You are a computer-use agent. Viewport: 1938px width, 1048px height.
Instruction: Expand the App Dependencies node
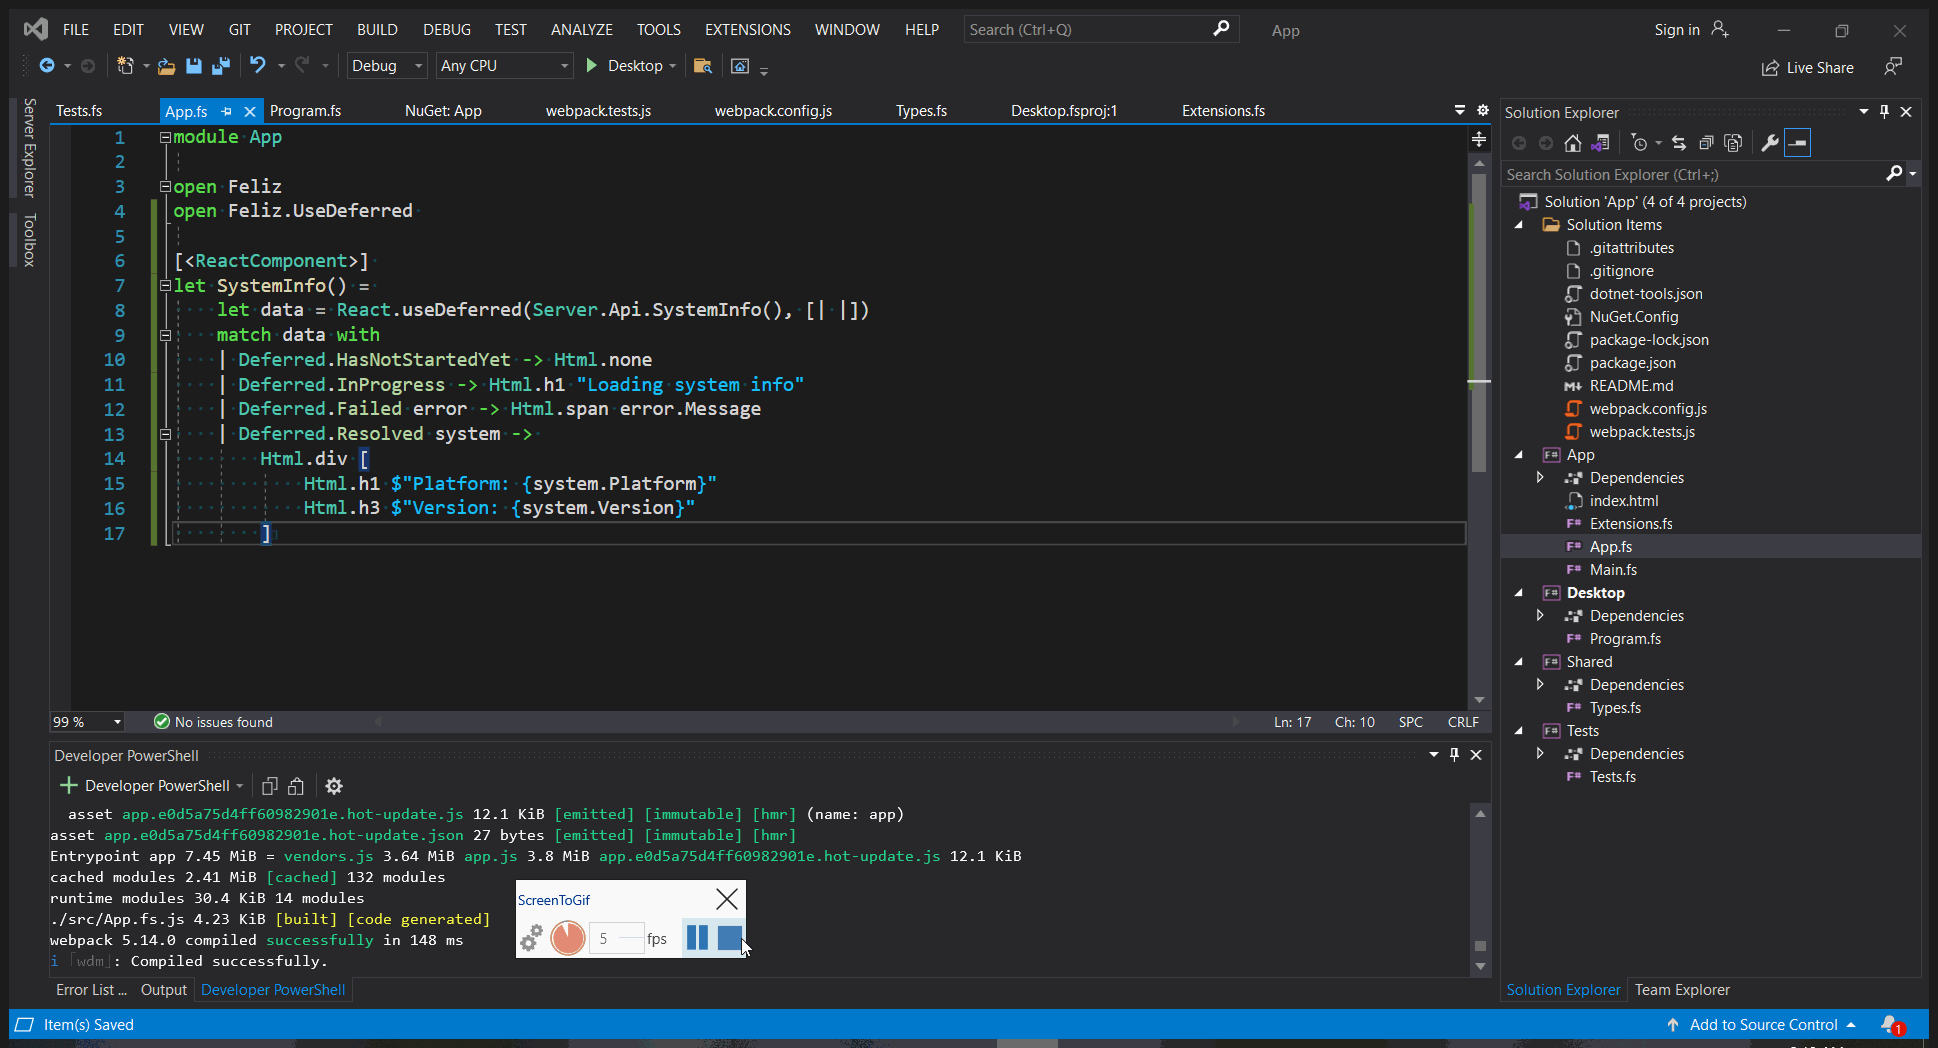tap(1540, 477)
